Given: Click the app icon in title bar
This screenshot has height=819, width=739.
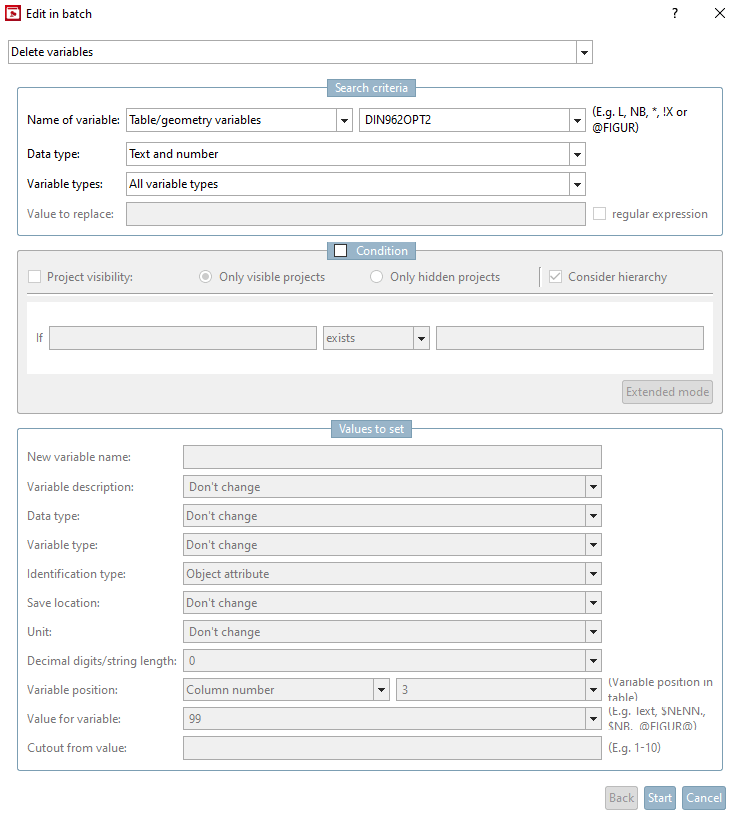Looking at the screenshot, I should click(14, 14).
